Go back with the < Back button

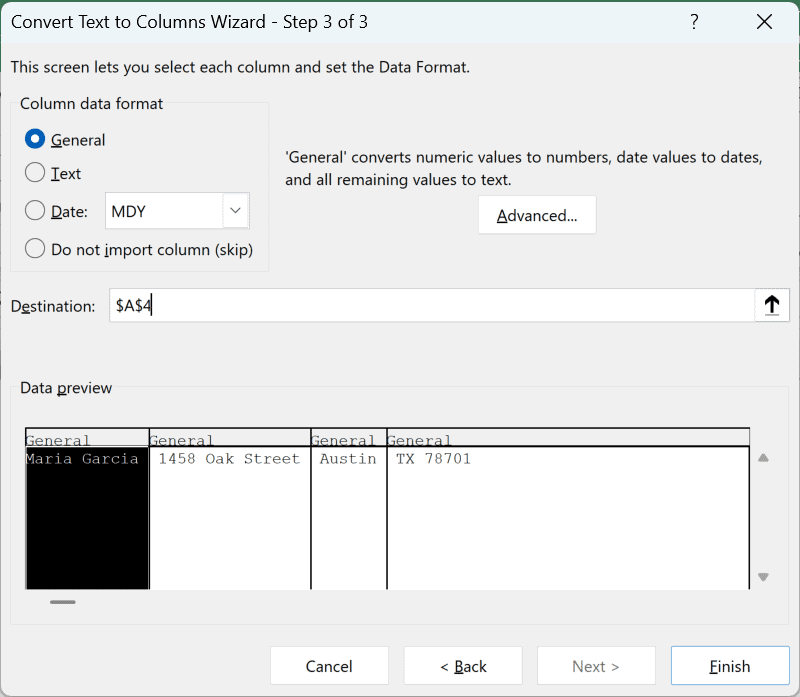tap(463, 666)
